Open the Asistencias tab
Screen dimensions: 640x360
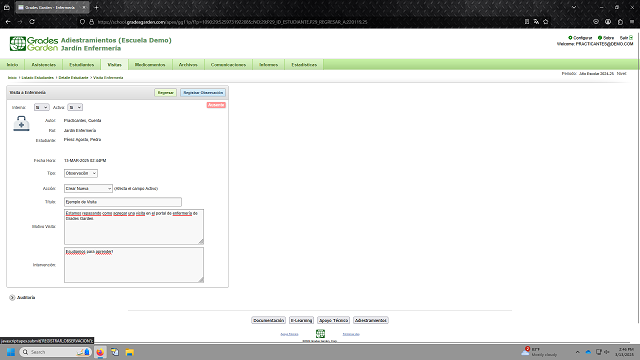coord(44,64)
